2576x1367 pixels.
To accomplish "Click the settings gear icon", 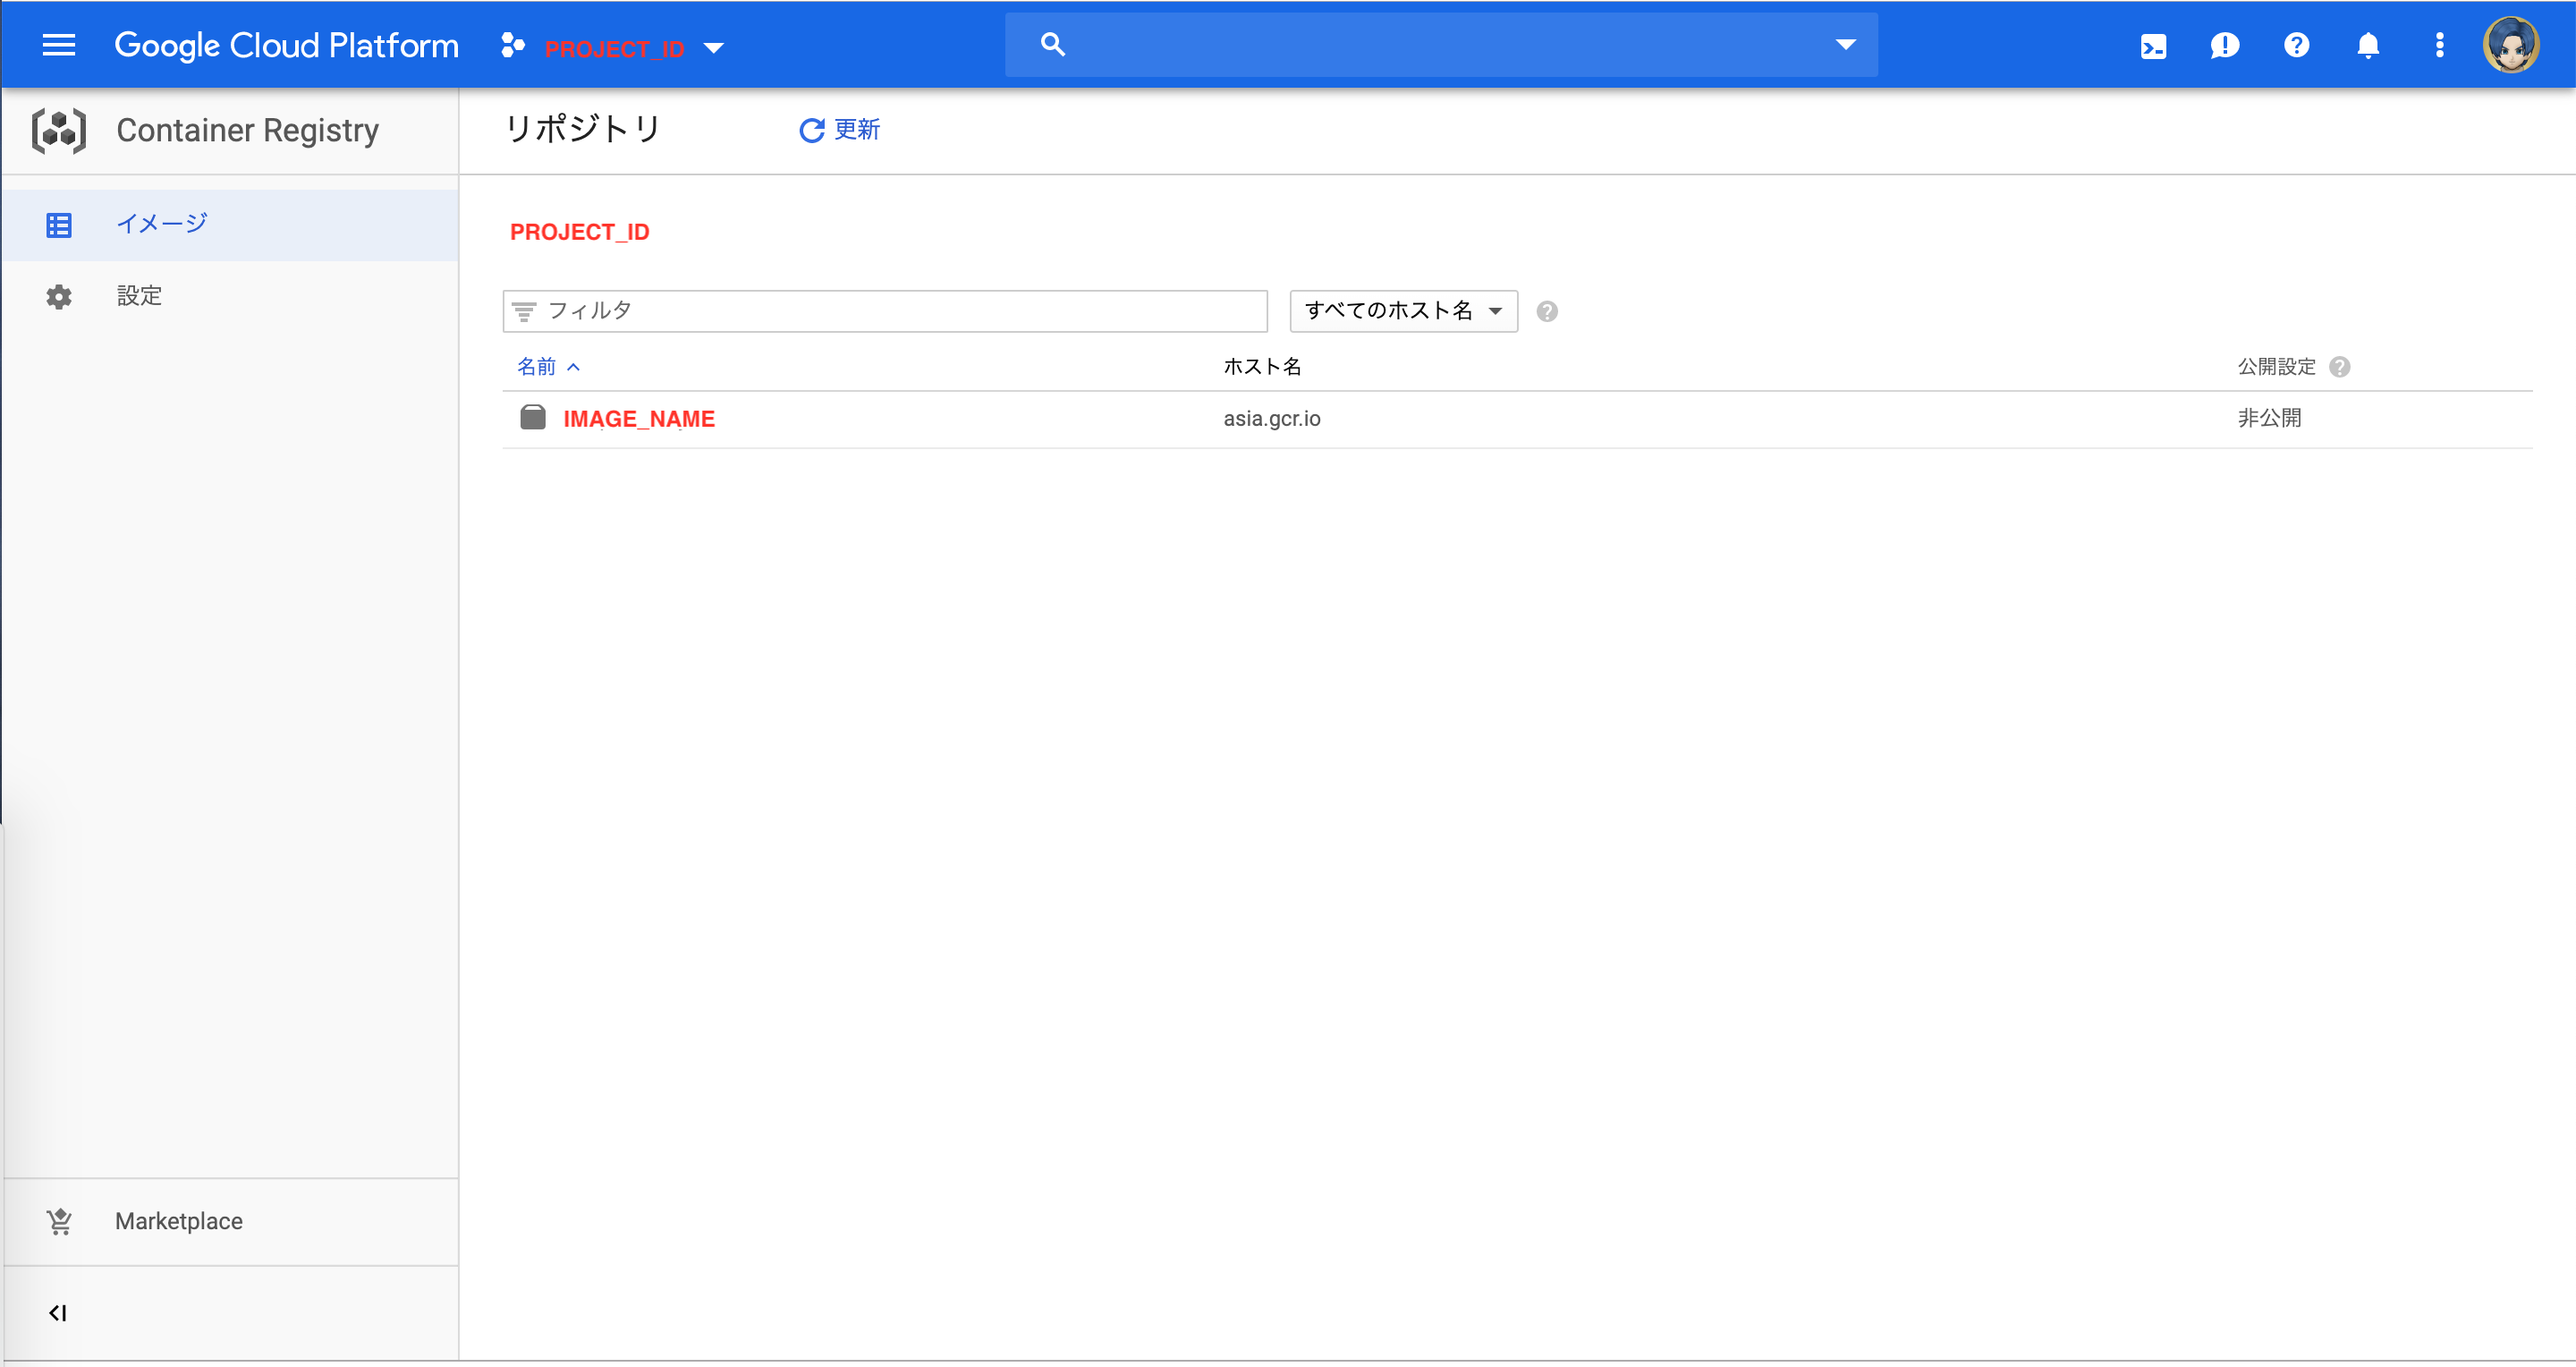I will [58, 295].
